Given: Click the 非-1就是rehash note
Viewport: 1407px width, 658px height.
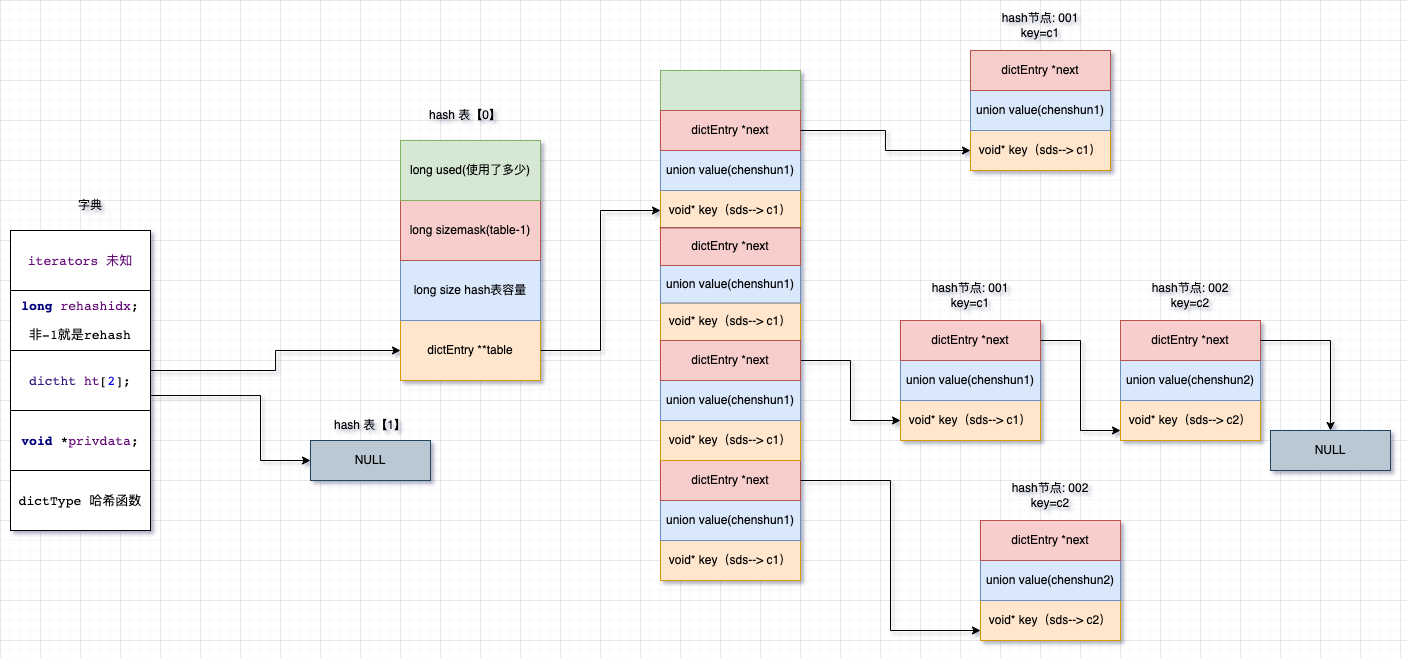Looking at the screenshot, I should pyautogui.click(x=80, y=335).
